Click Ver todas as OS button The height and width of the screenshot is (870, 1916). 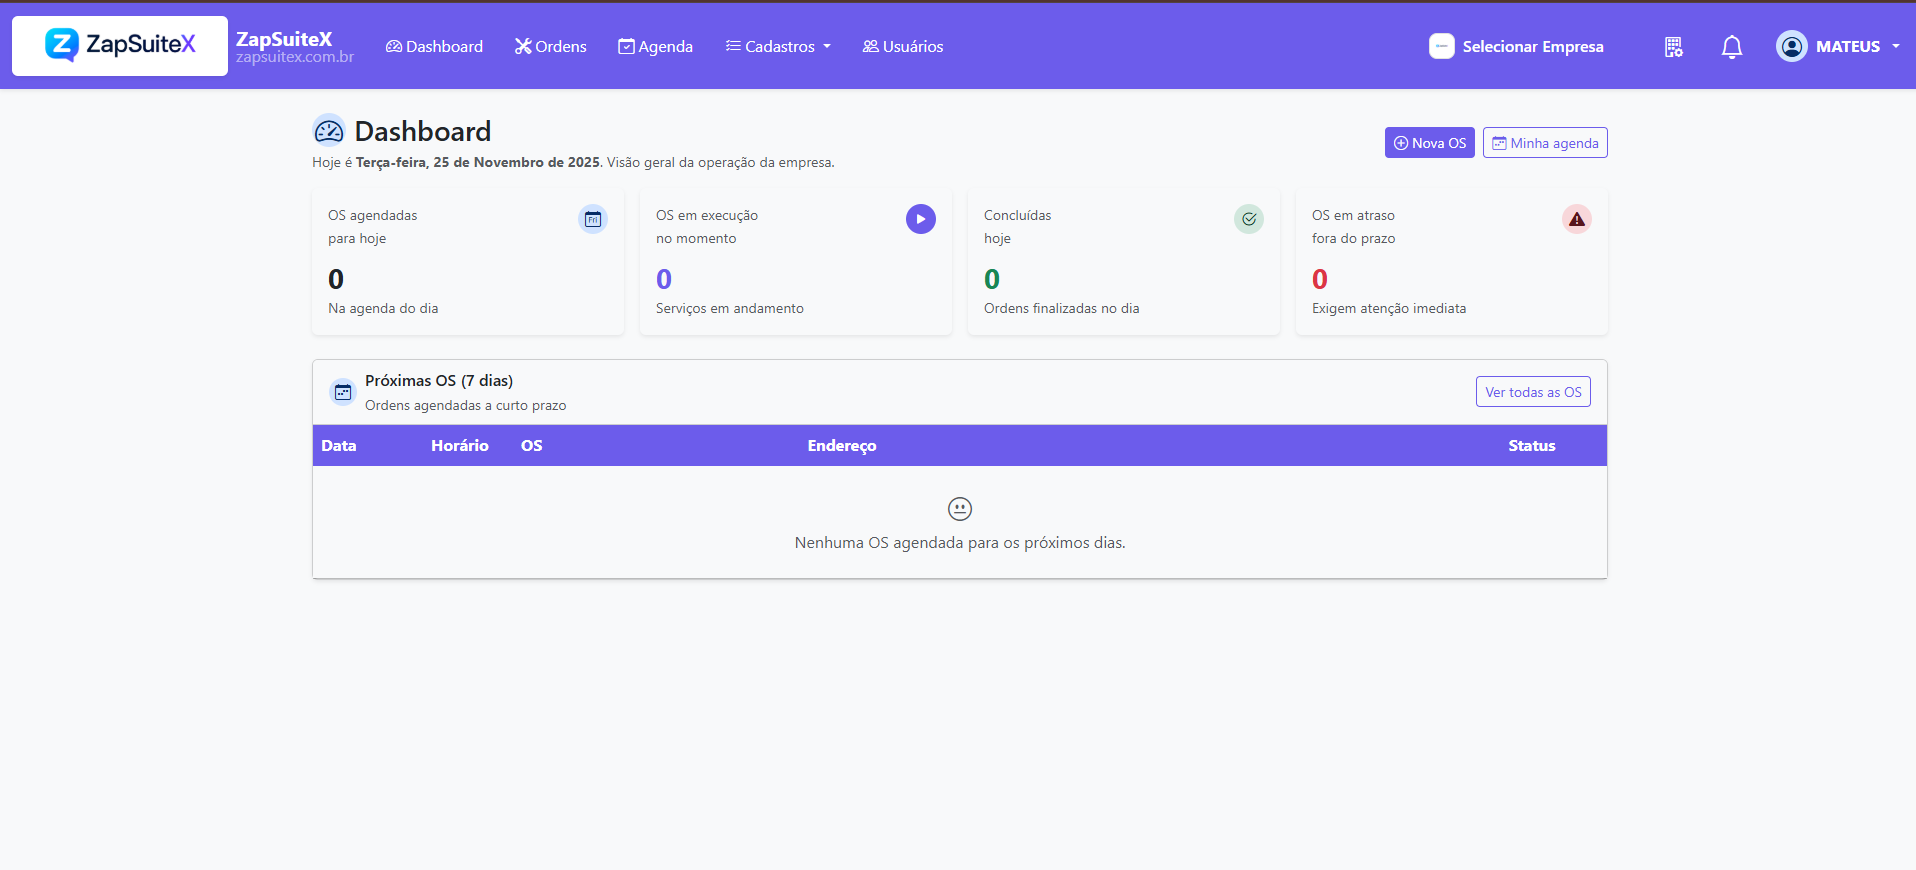coord(1533,392)
